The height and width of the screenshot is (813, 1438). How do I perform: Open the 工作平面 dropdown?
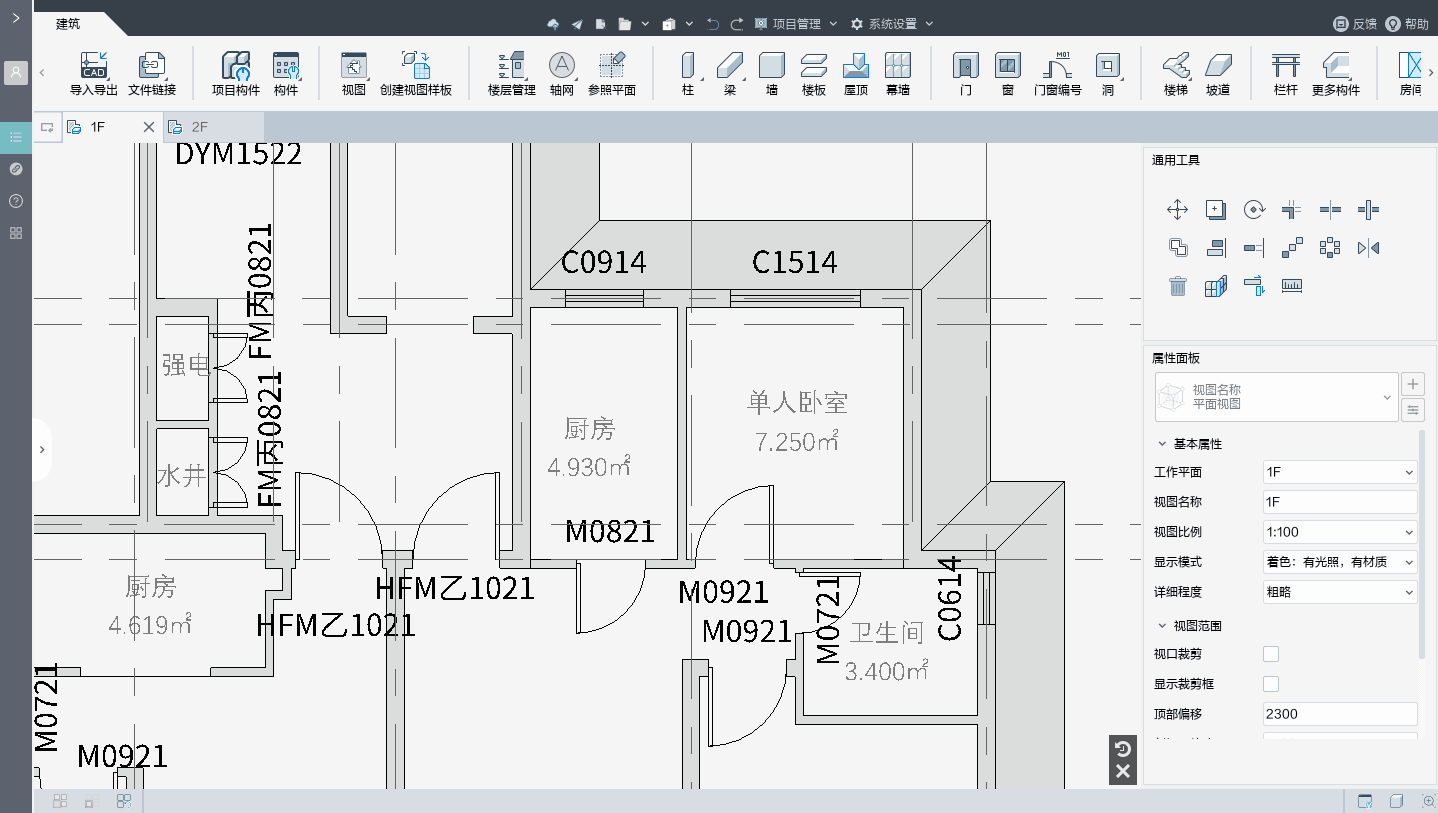[1340, 472]
